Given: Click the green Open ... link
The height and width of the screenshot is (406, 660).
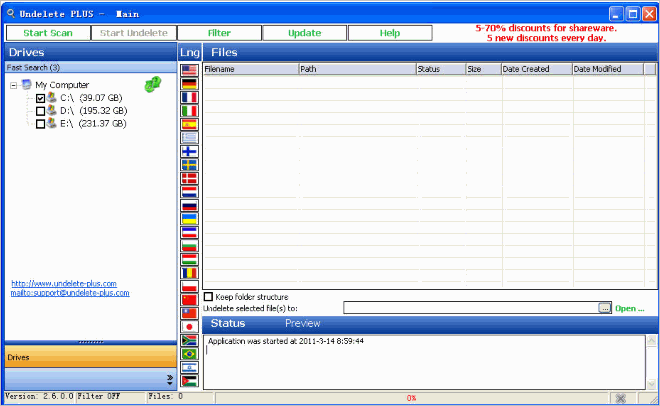Looking at the screenshot, I should (630, 308).
